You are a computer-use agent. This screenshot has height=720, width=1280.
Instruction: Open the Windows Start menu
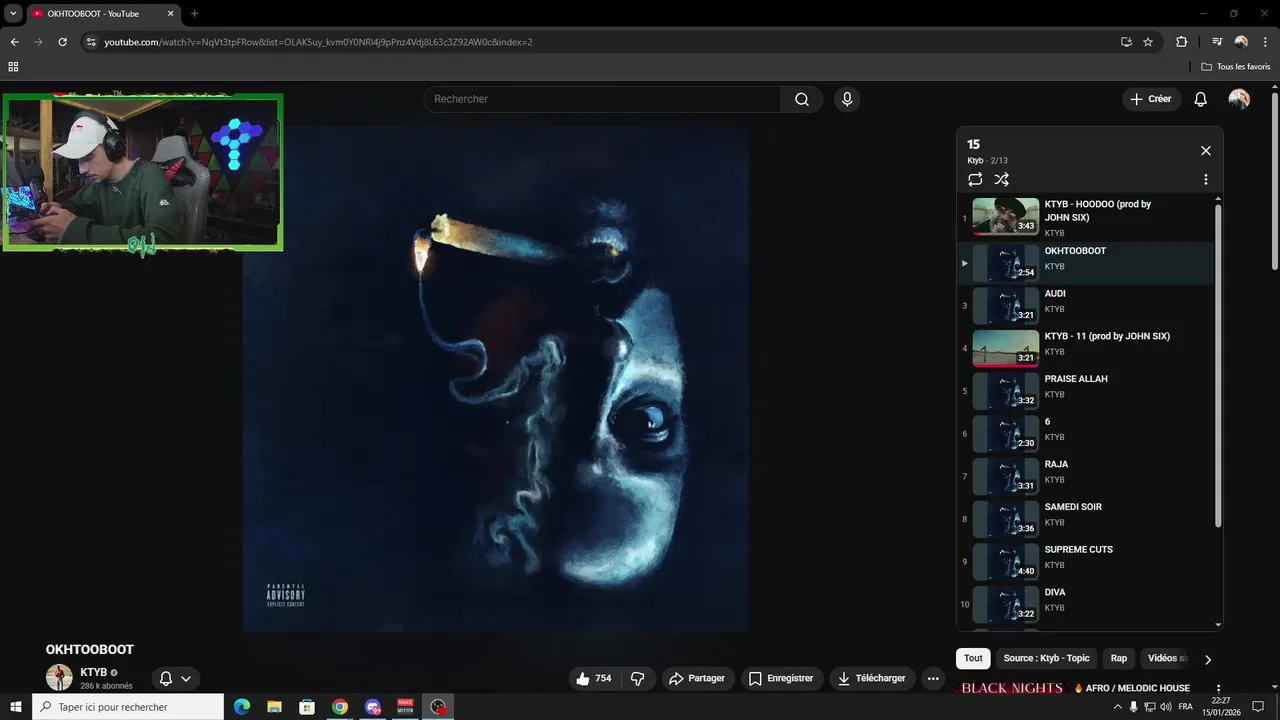tap(16, 707)
